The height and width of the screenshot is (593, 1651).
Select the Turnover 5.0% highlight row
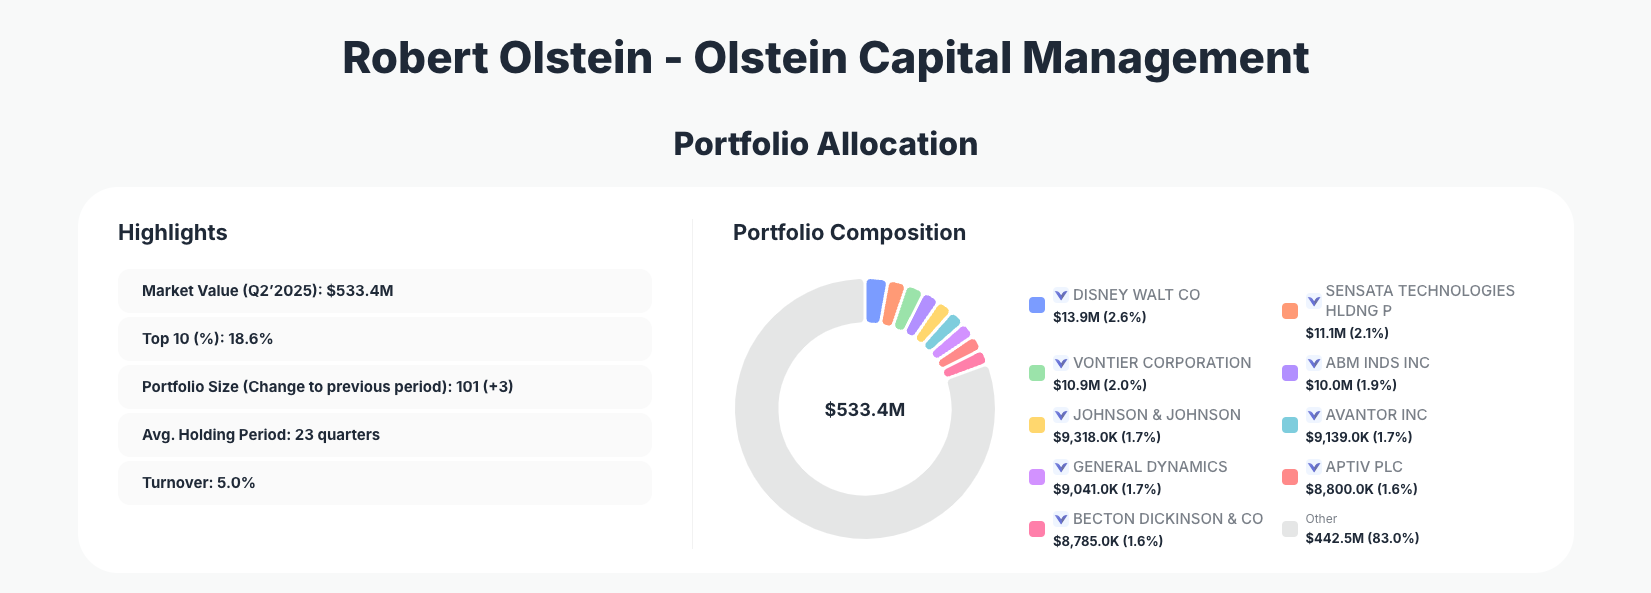385,482
